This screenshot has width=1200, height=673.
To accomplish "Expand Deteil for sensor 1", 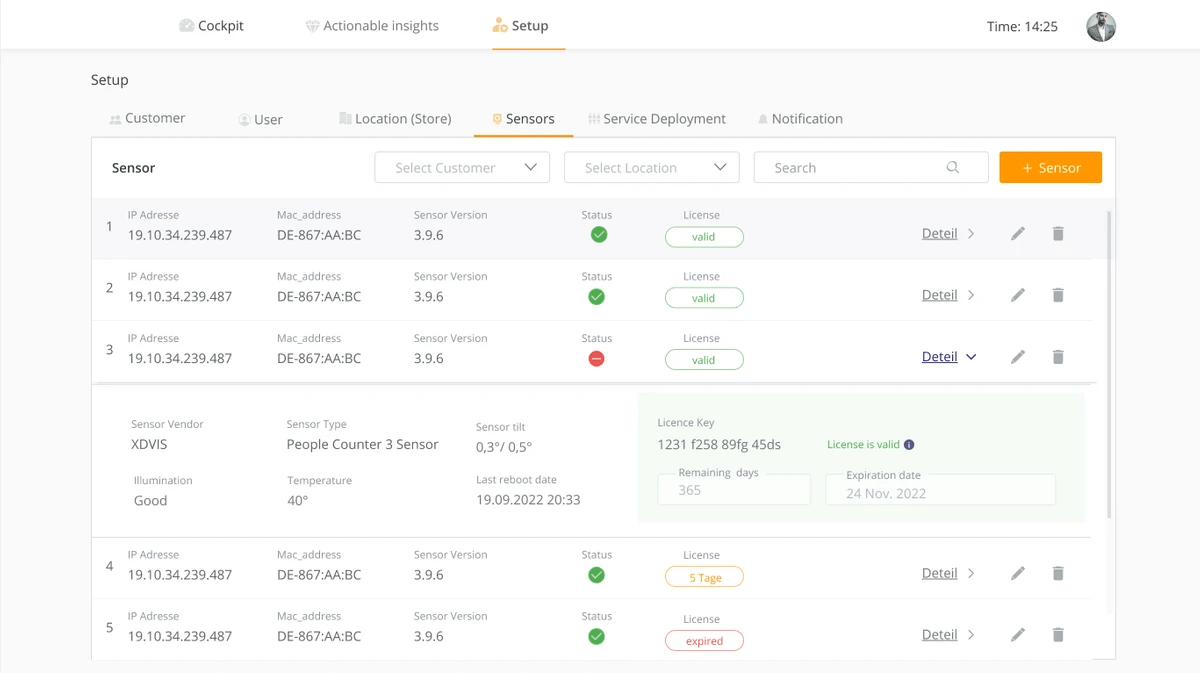I will pyautogui.click(x=948, y=234).
